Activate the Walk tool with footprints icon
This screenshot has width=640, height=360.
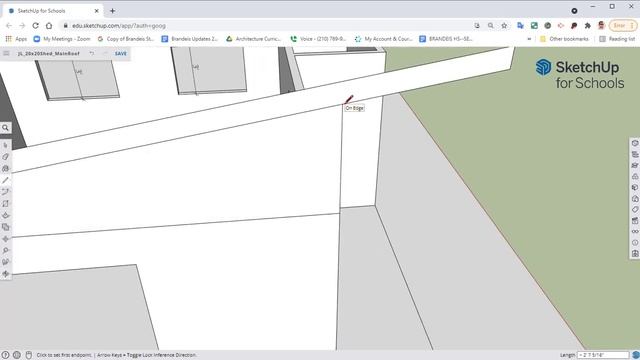click(x=5, y=262)
